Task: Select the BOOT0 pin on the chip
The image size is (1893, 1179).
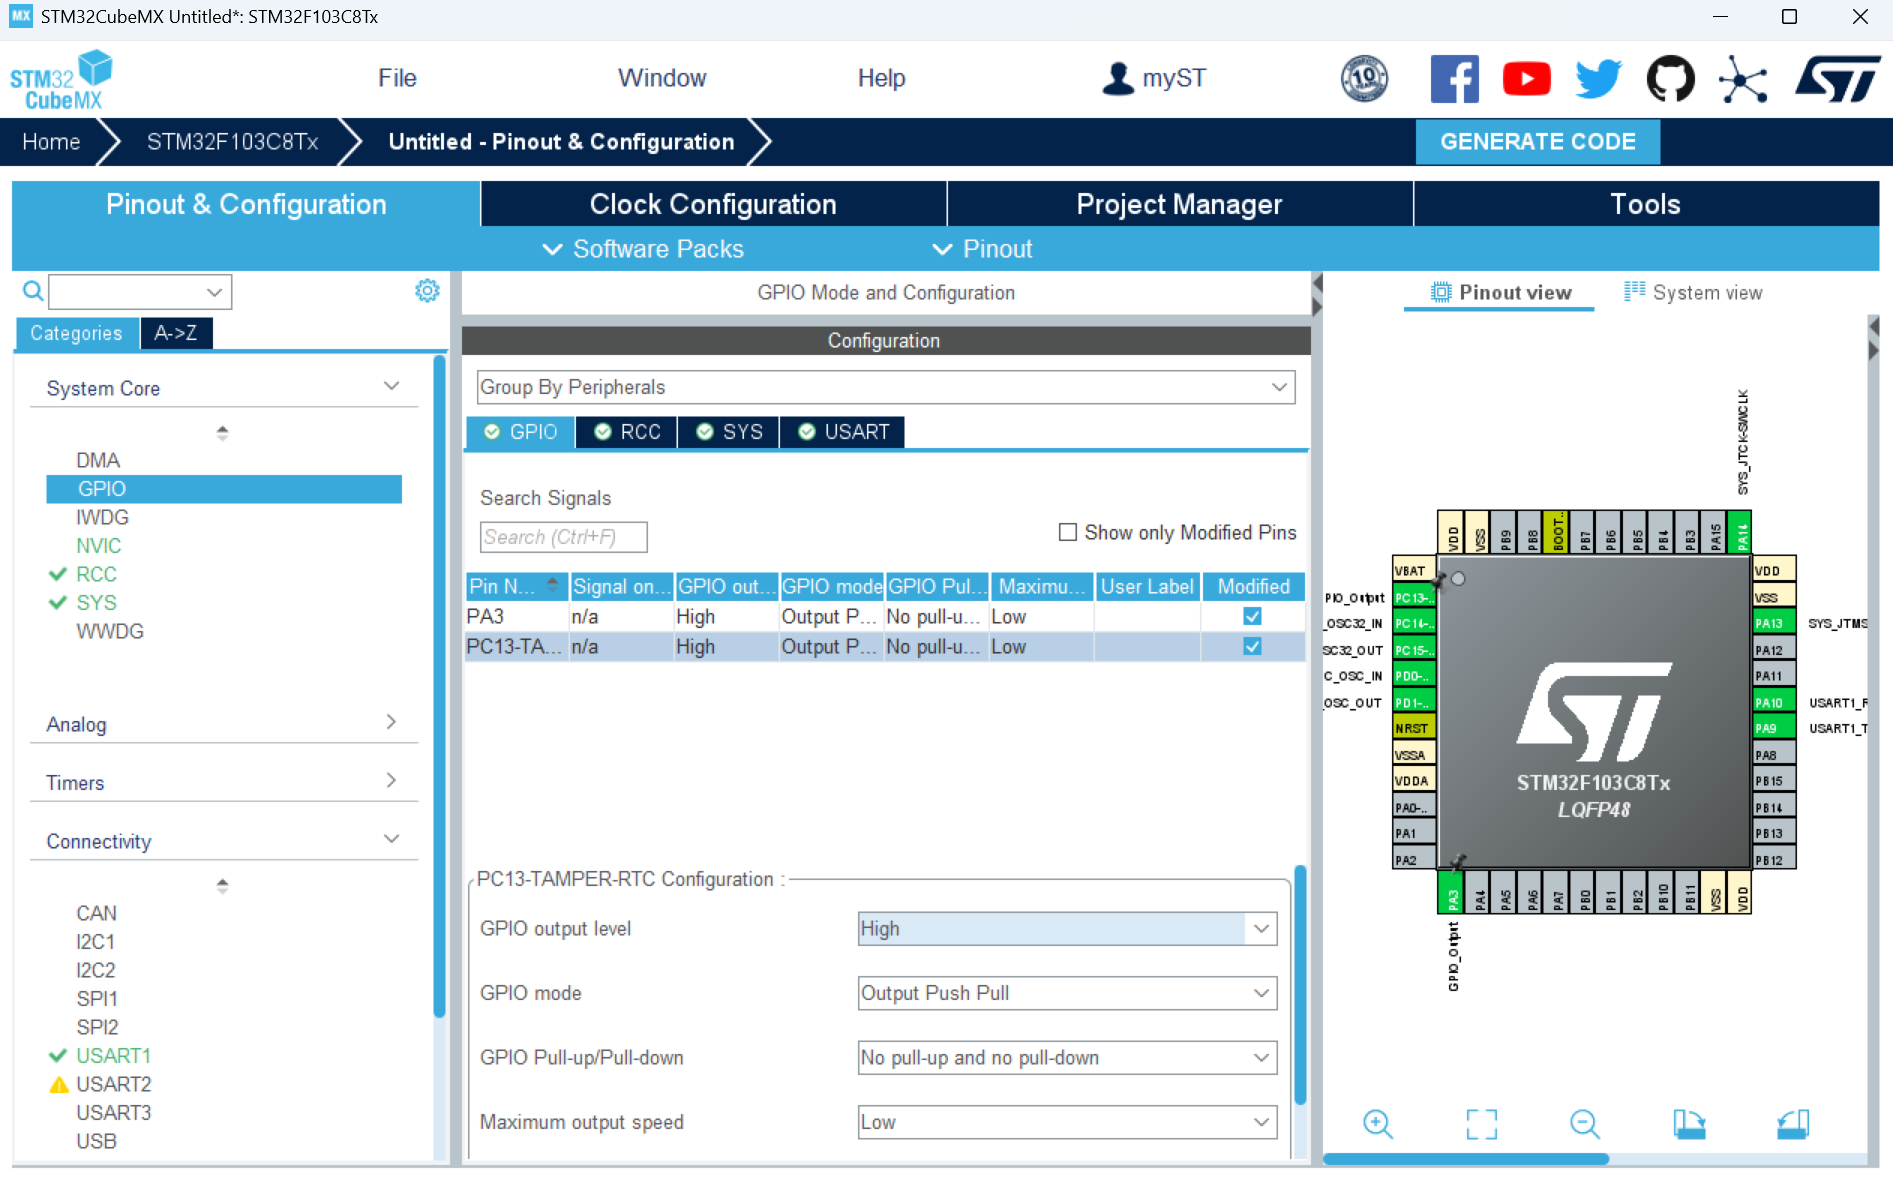Action: 1556,532
